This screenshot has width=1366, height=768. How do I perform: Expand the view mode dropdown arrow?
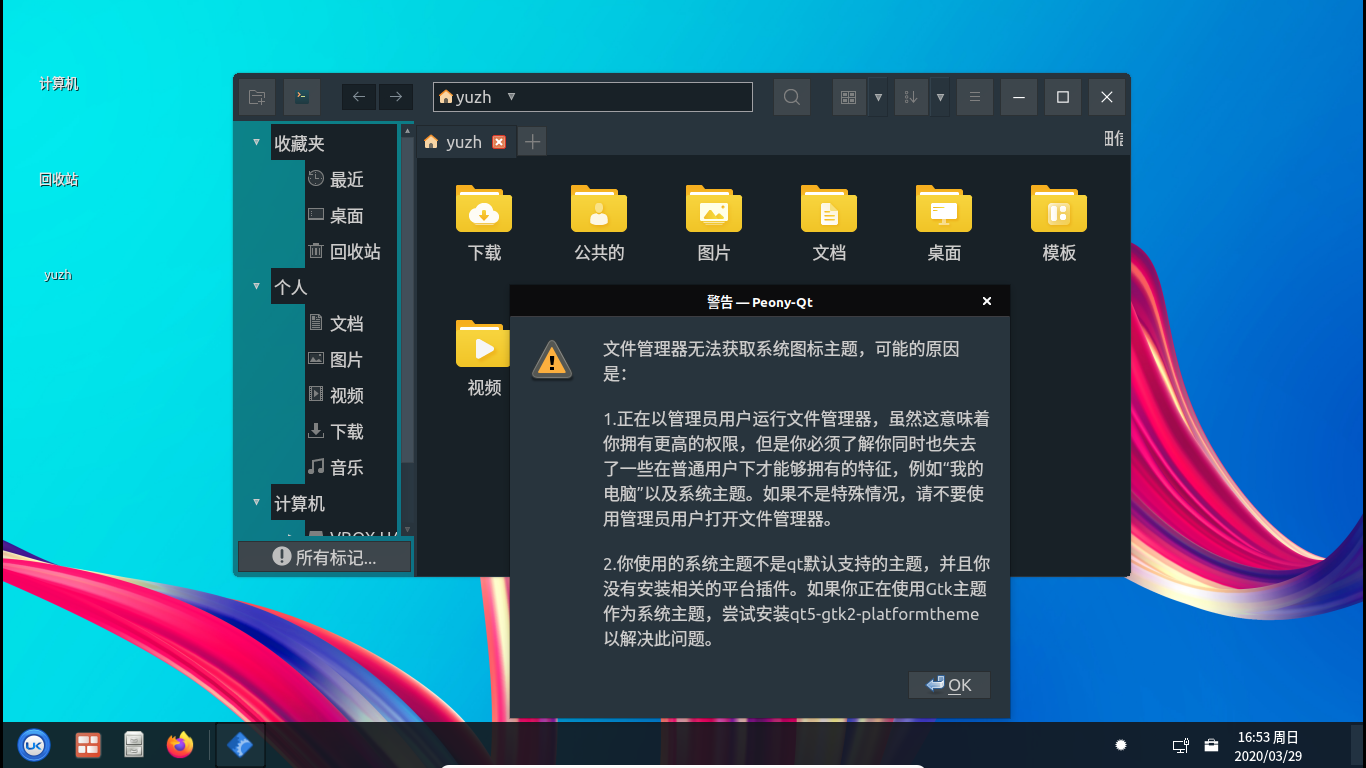click(878, 97)
